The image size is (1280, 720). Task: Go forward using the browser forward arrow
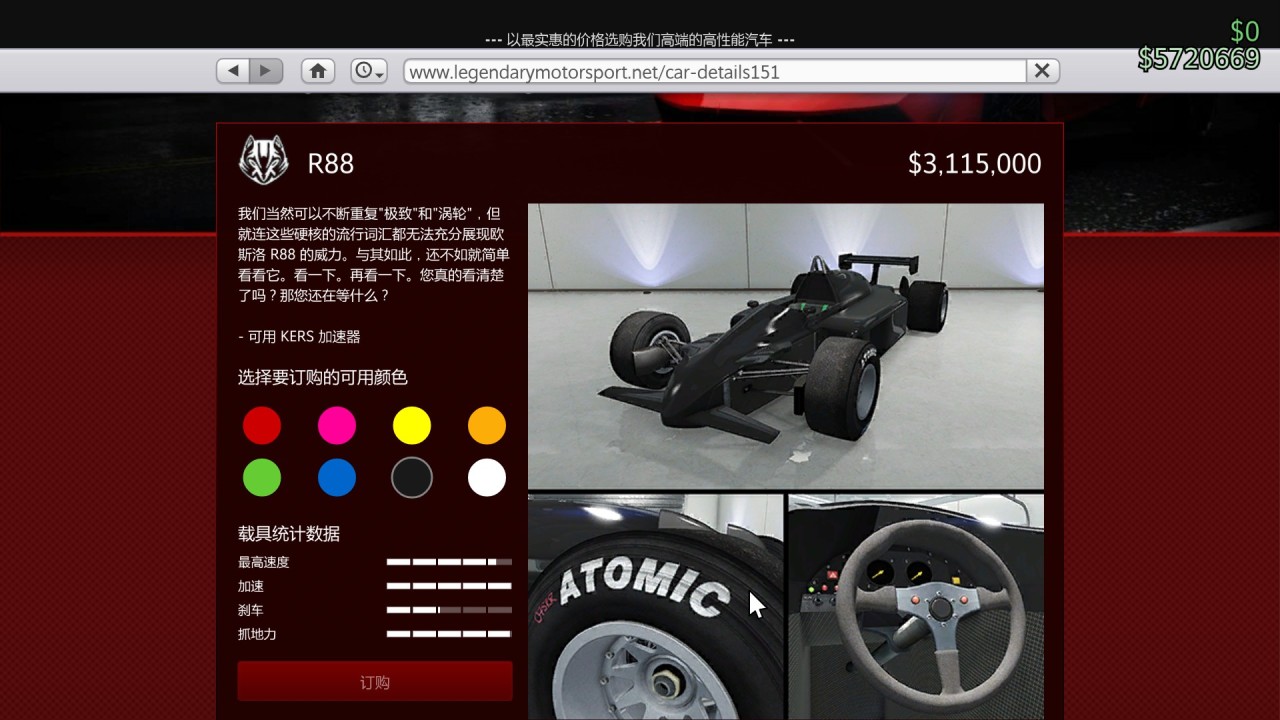point(266,71)
